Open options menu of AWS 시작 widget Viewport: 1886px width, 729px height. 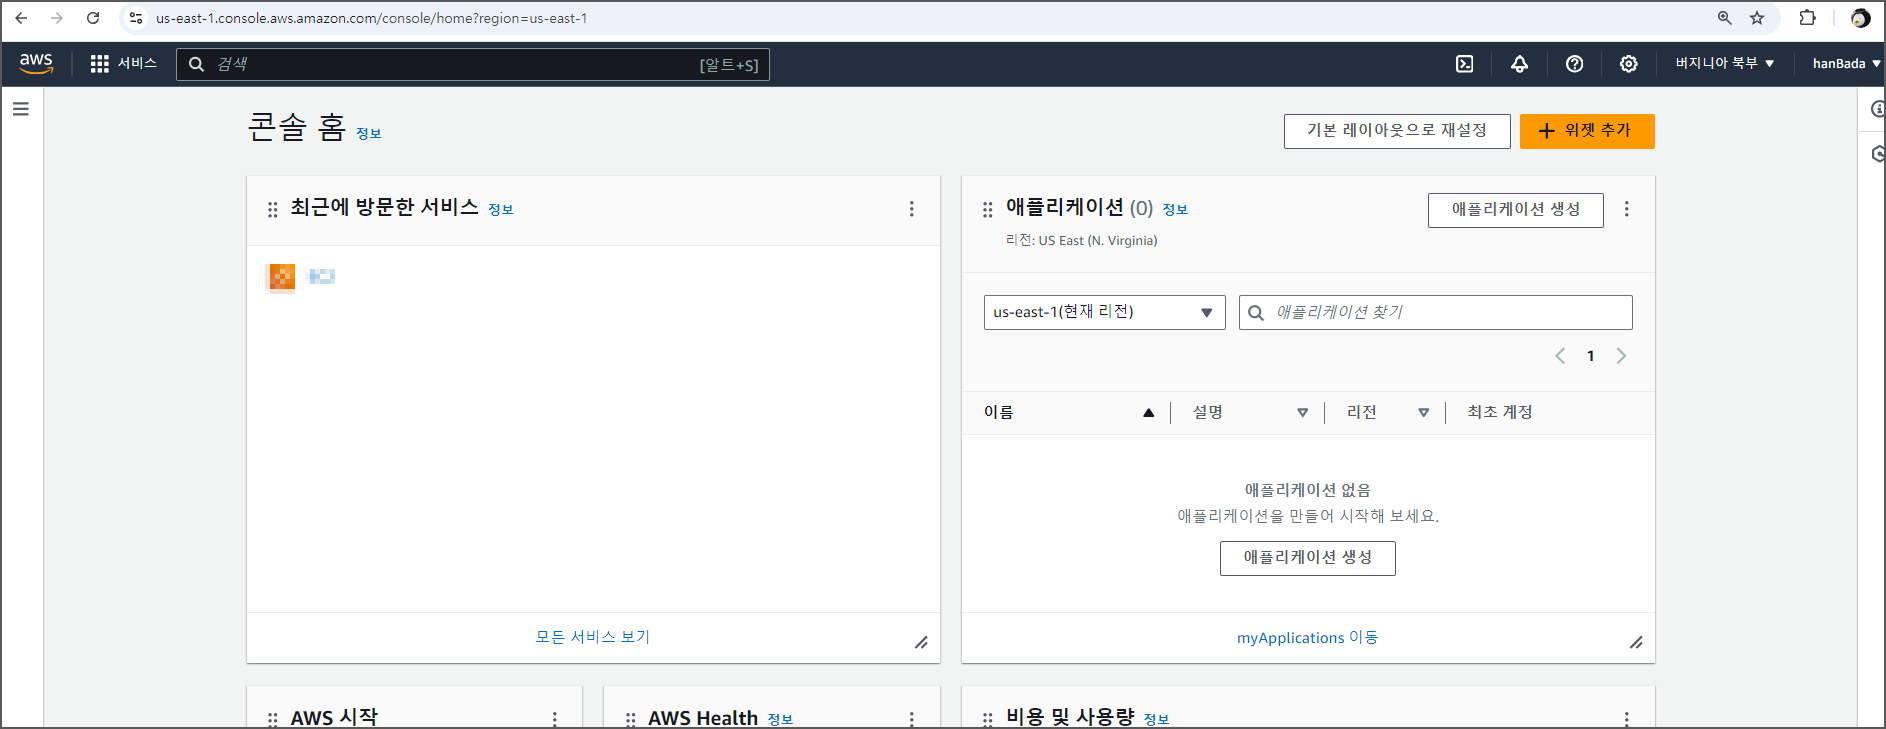point(554,719)
